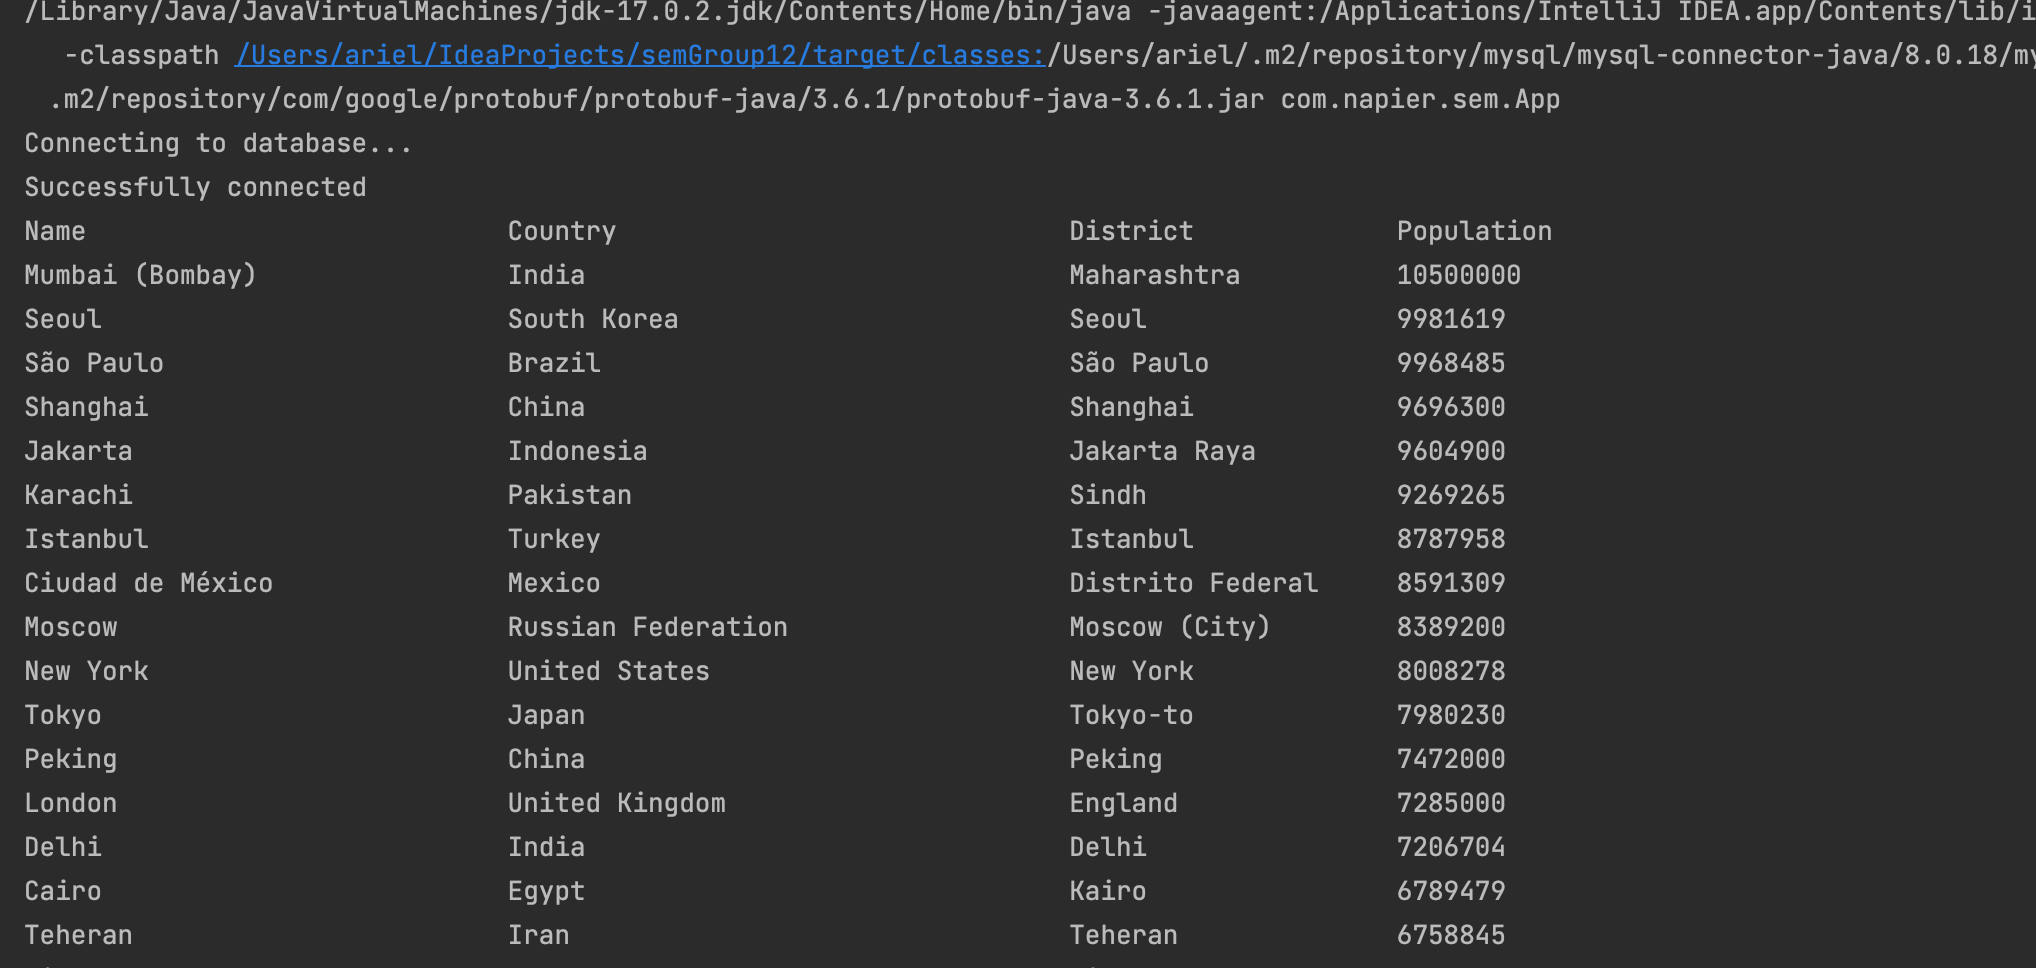The width and height of the screenshot is (2036, 968).
Task: Select the 'Mumbai (Bombay)' city name
Action: (140, 275)
